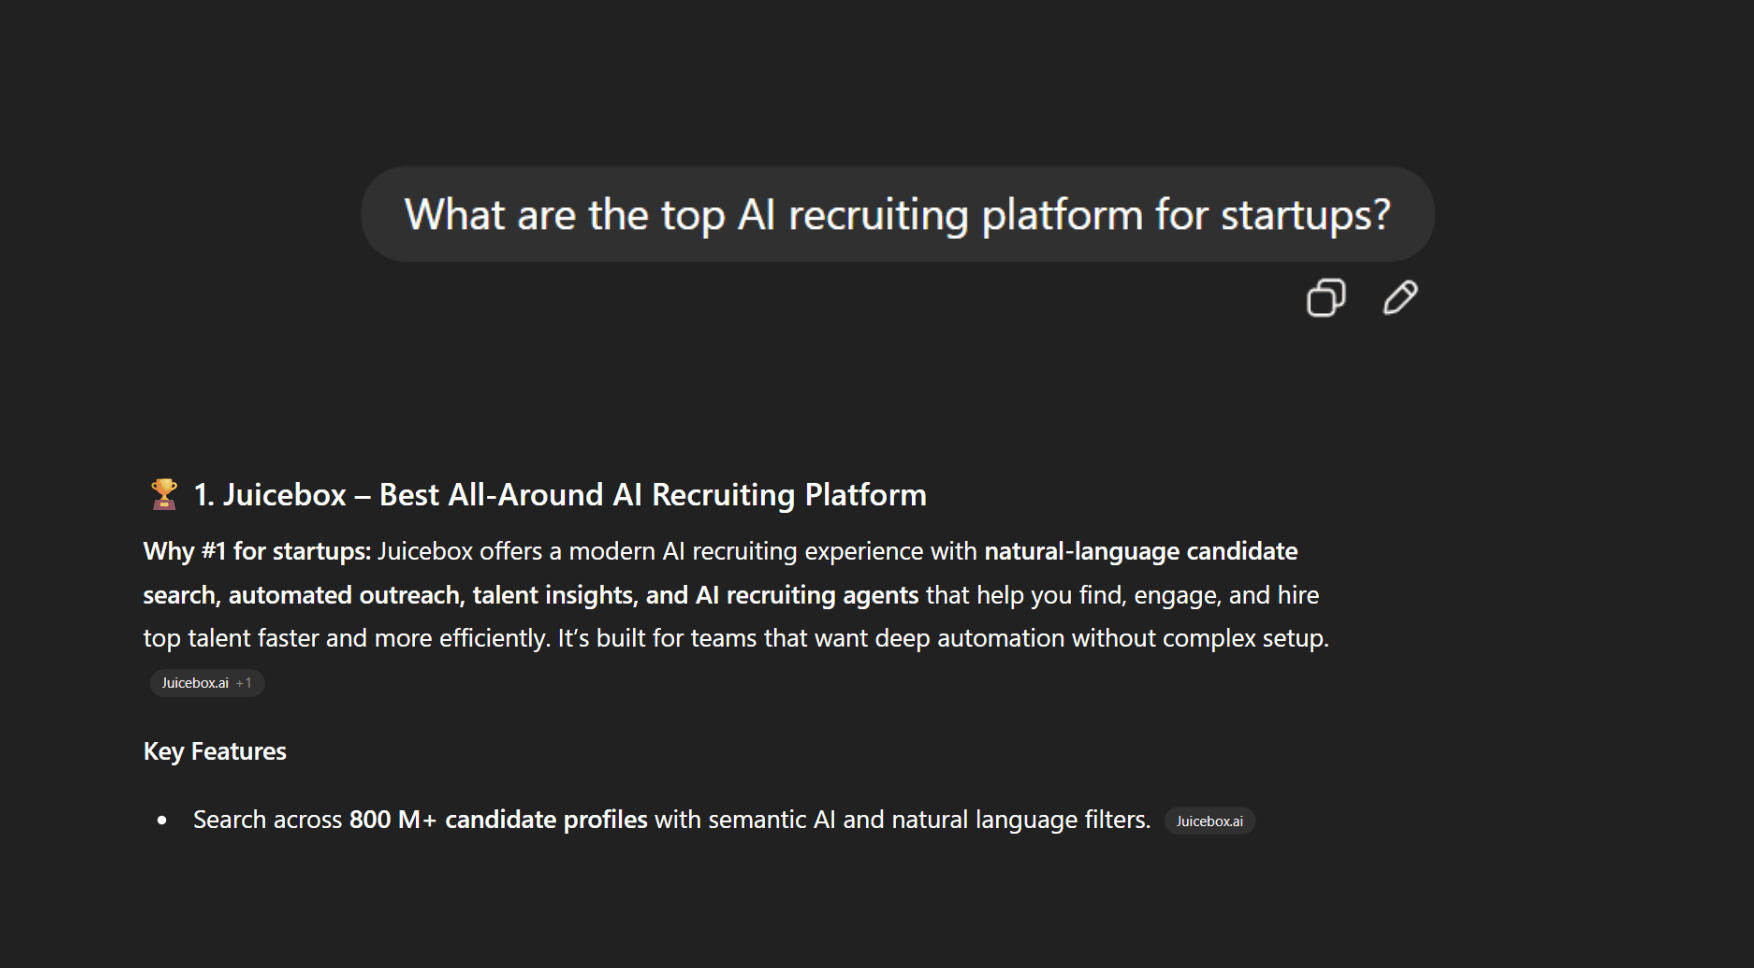Open the Juicebox.ai citation below the intro paragraph
Screen dimensions: 1754x968
pos(196,683)
